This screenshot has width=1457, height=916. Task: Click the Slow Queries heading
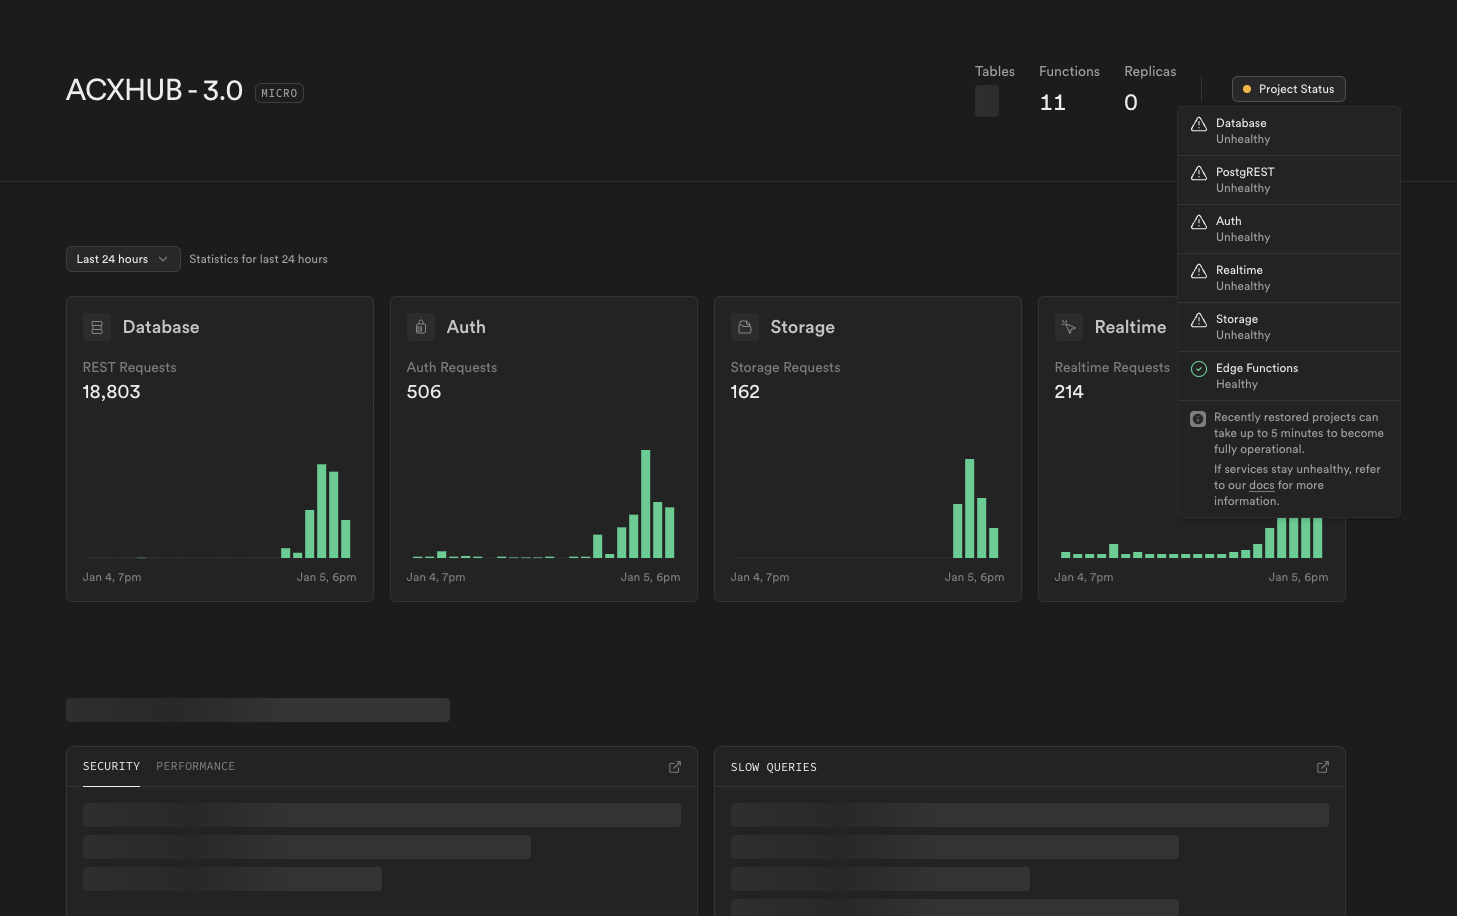(774, 767)
